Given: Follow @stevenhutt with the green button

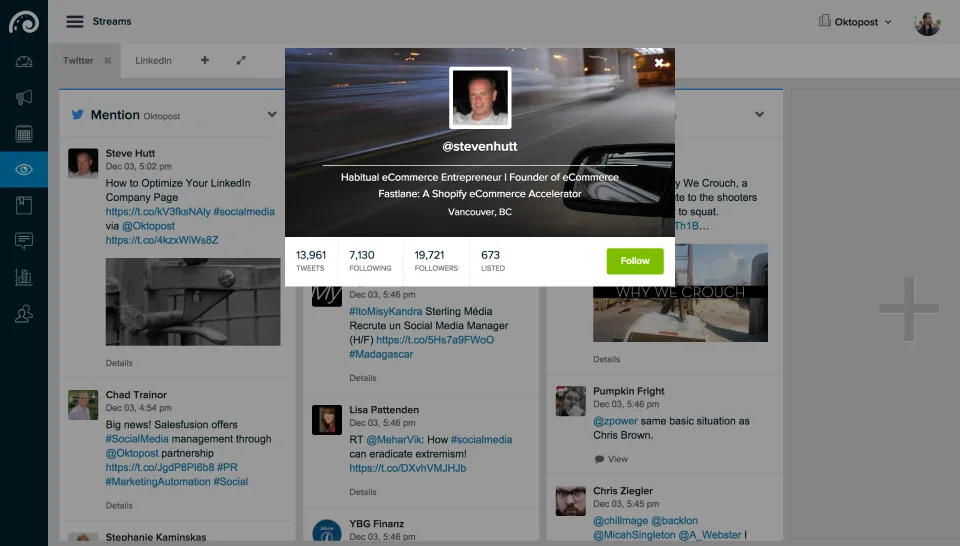Looking at the screenshot, I should coord(635,261).
